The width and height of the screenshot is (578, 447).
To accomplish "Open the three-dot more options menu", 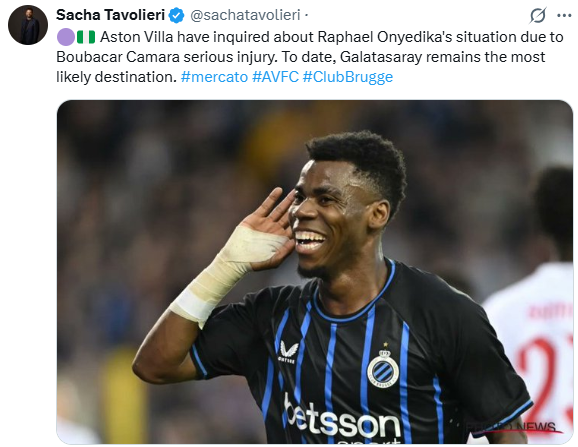I will pyautogui.click(x=564, y=15).
